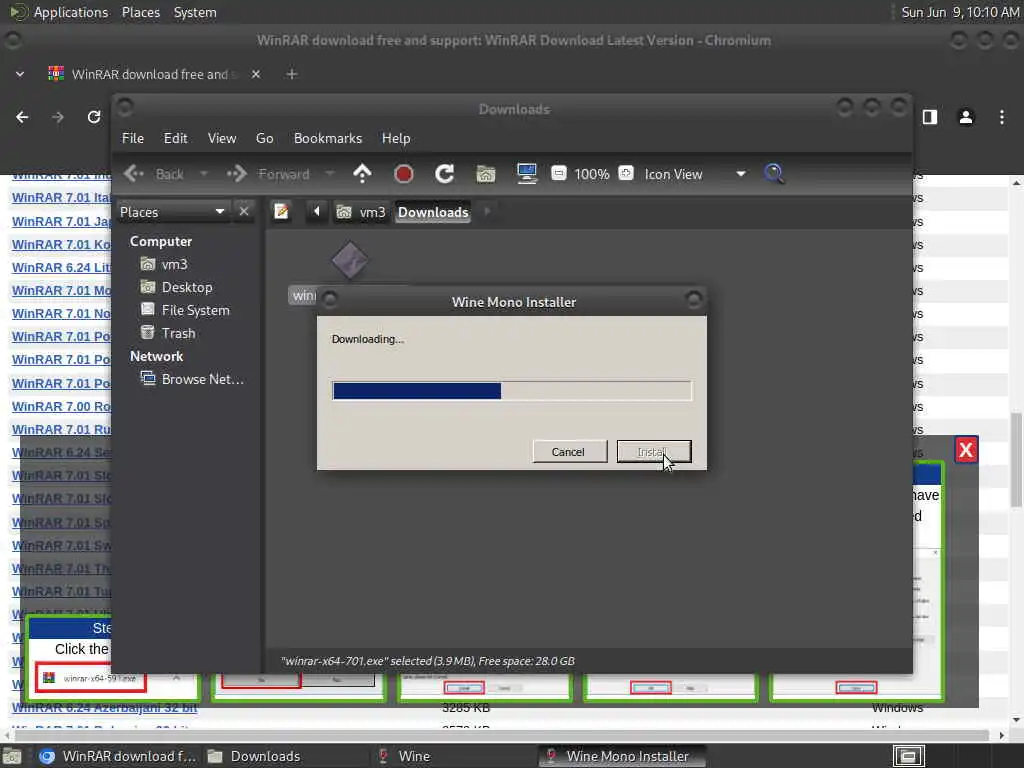Click the show desktop icon in bottom panel
Image resolution: width=1024 pixels, height=768 pixels.
(12, 757)
